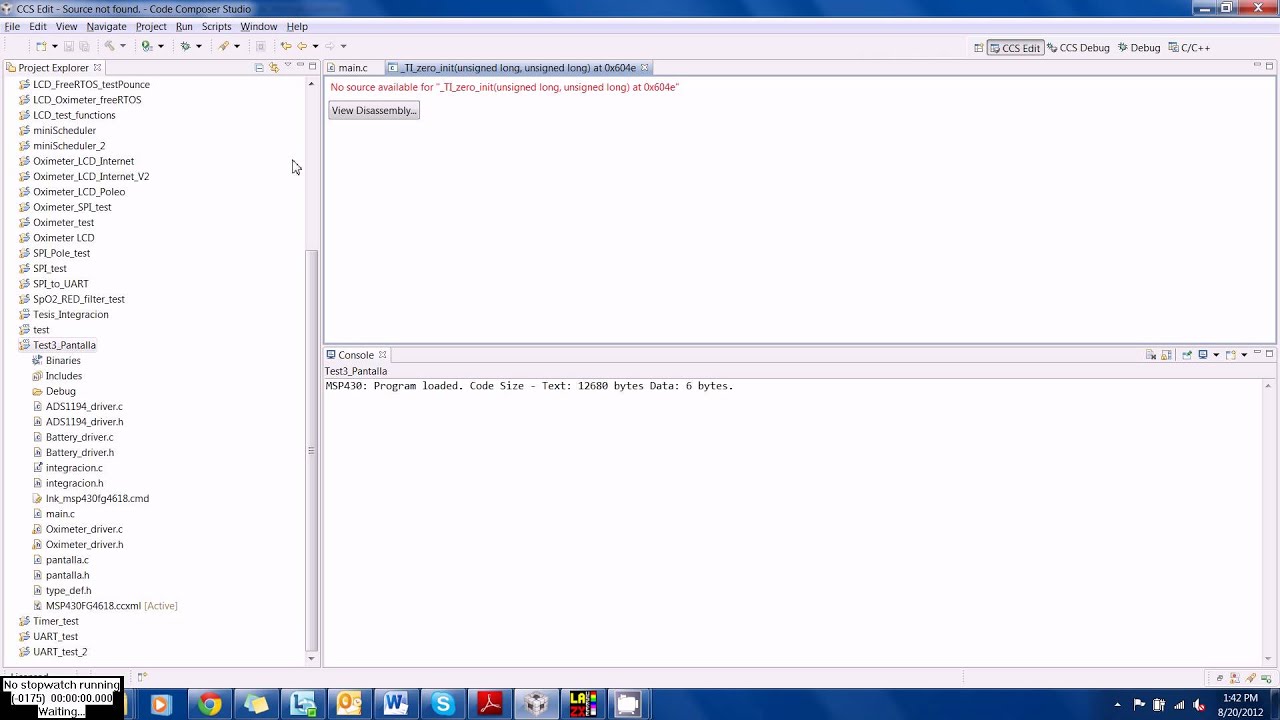1280x720 pixels.
Task: Switch to CCS Debug perspective
Action: click(1078, 48)
